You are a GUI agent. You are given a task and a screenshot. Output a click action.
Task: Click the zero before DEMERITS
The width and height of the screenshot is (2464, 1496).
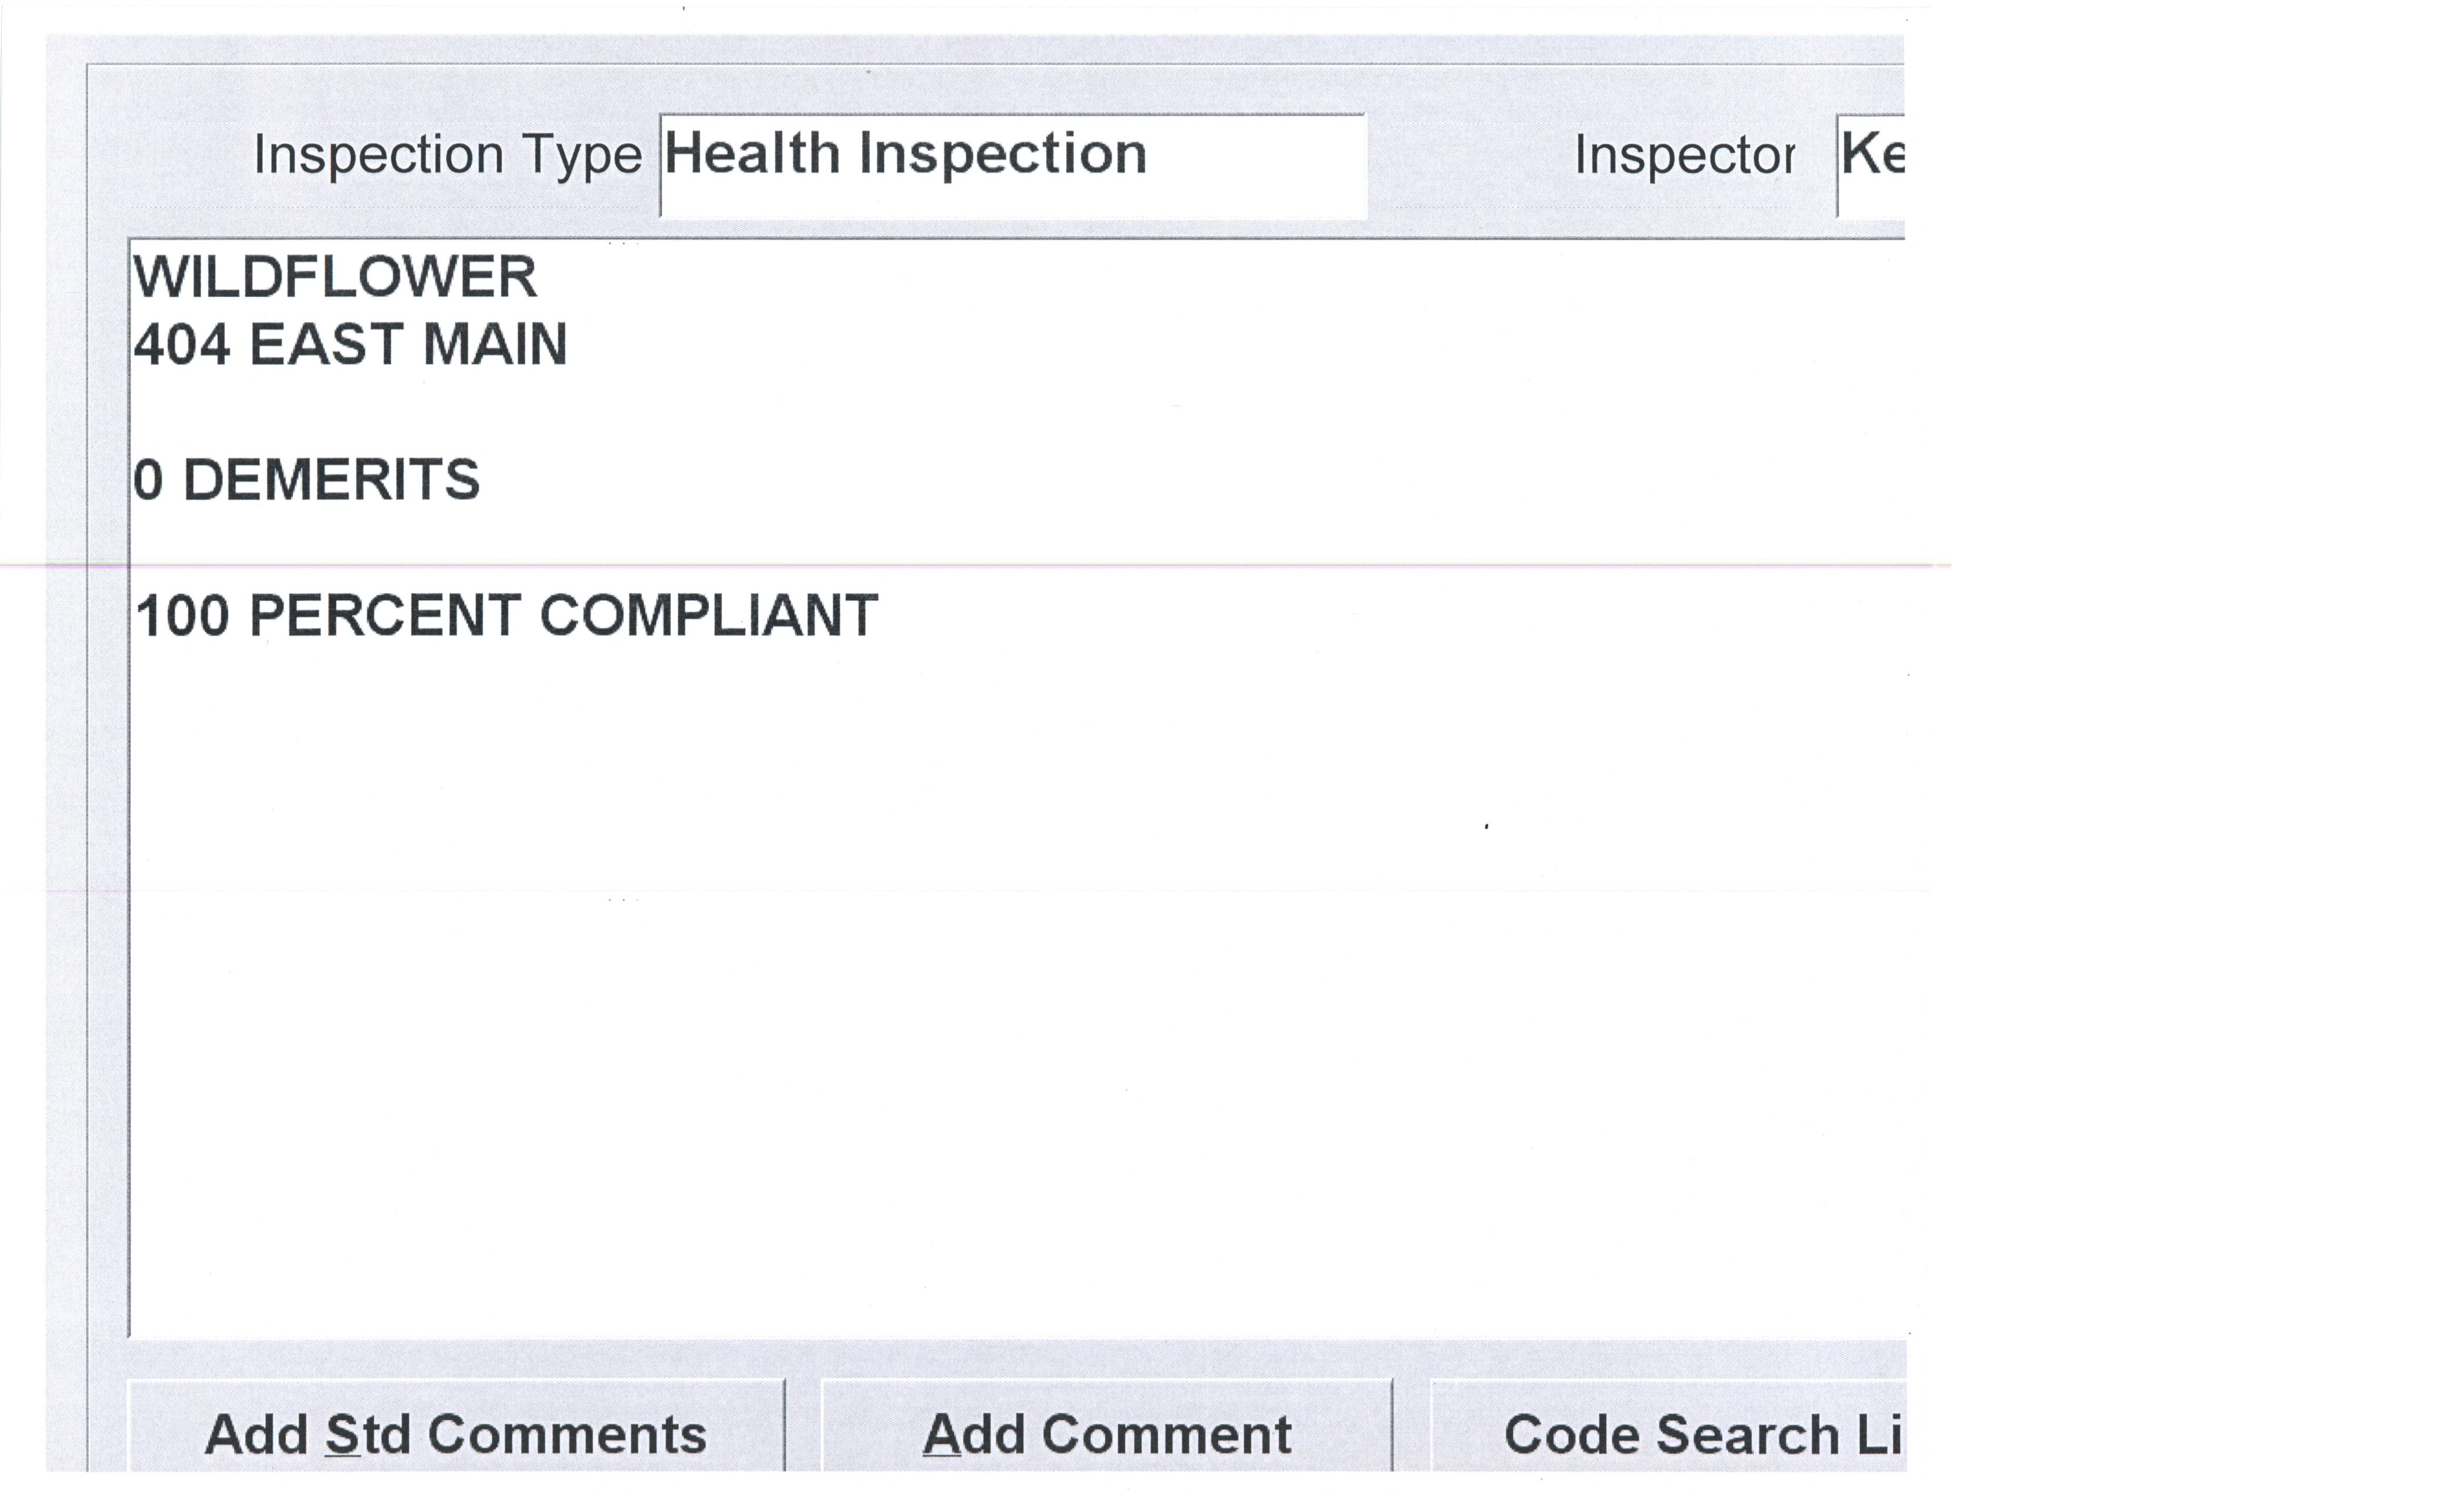(x=148, y=480)
